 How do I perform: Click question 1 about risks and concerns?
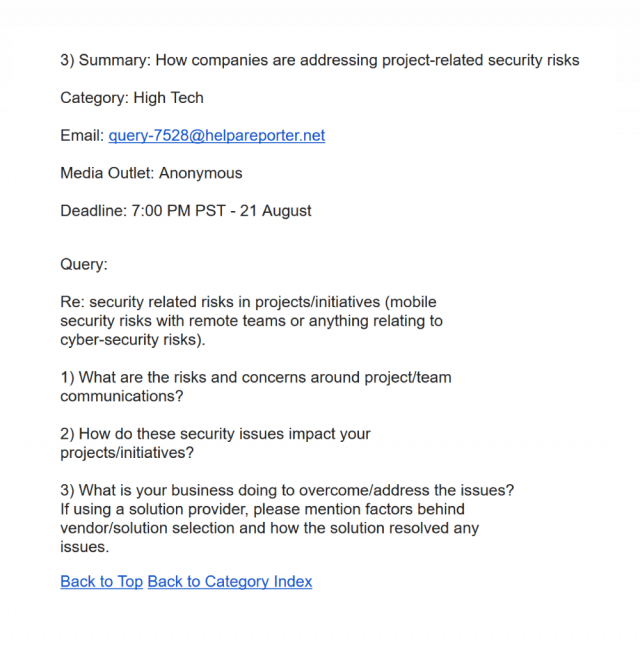(255, 378)
